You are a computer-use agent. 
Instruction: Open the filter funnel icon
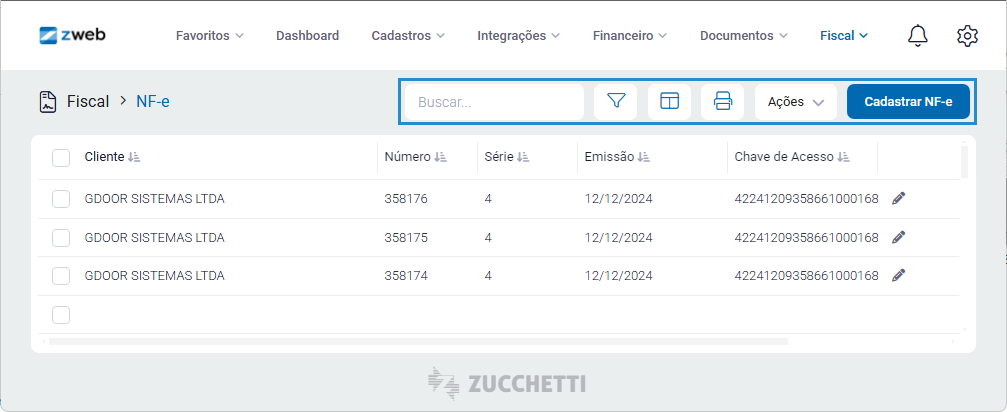pyautogui.click(x=615, y=101)
